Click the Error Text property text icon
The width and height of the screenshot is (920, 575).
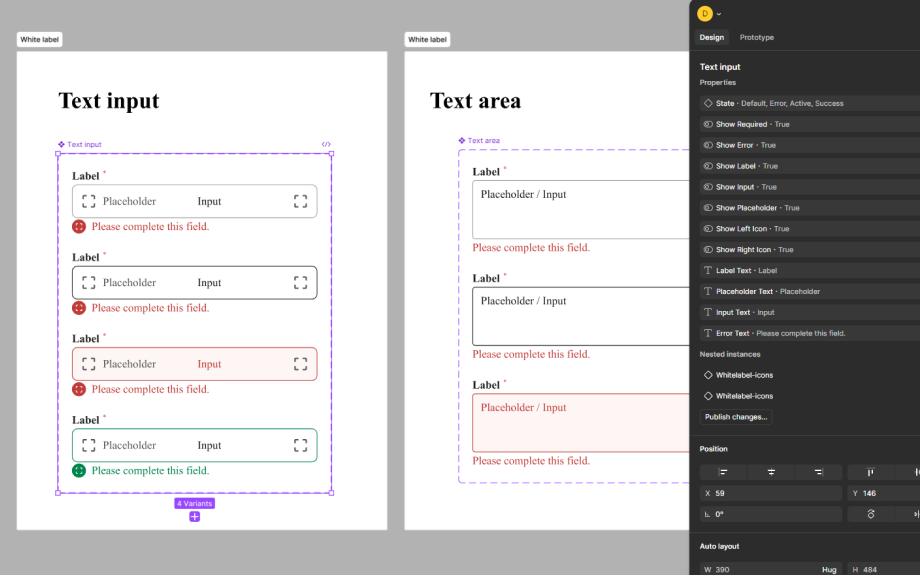tap(708, 333)
